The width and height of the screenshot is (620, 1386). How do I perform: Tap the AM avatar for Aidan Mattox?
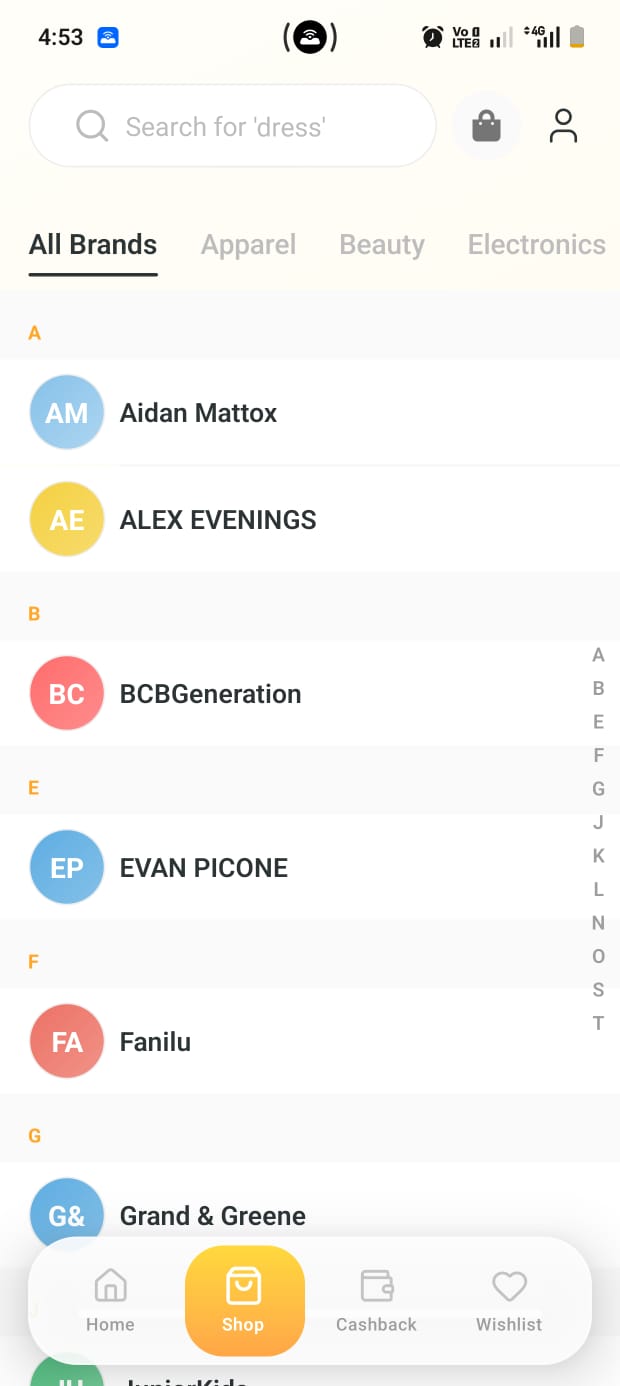(x=67, y=412)
